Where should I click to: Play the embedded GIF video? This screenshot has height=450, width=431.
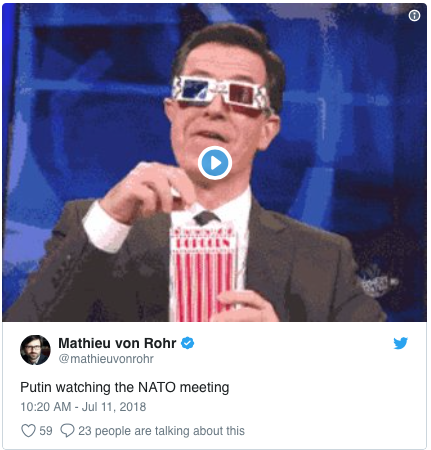[x=215, y=163]
